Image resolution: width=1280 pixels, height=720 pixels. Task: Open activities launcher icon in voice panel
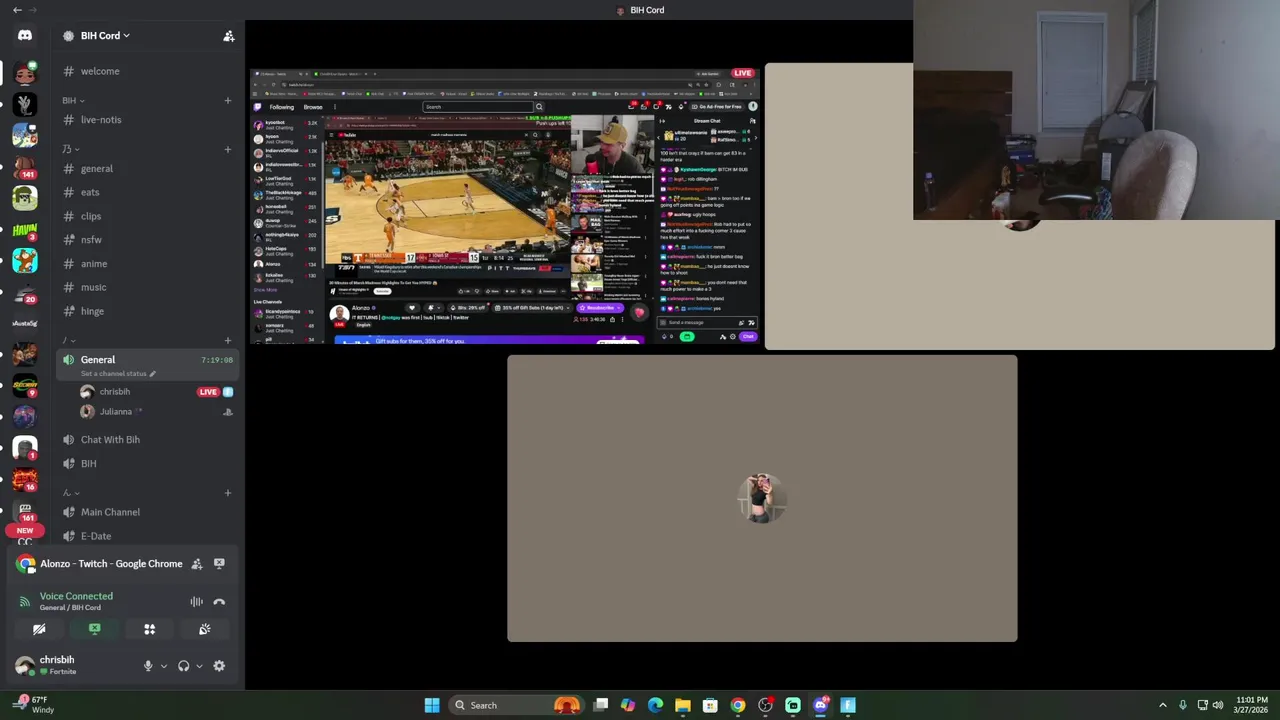149,629
